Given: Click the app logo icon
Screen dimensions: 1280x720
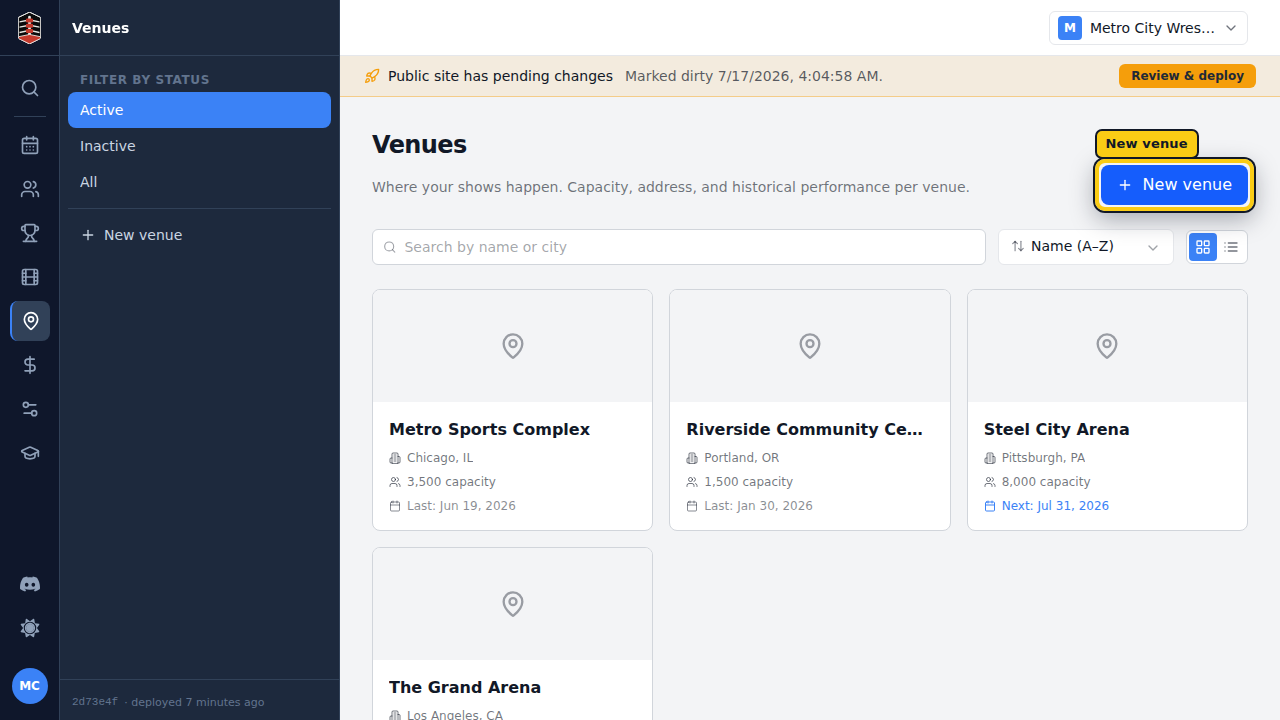Looking at the screenshot, I should [30, 28].
